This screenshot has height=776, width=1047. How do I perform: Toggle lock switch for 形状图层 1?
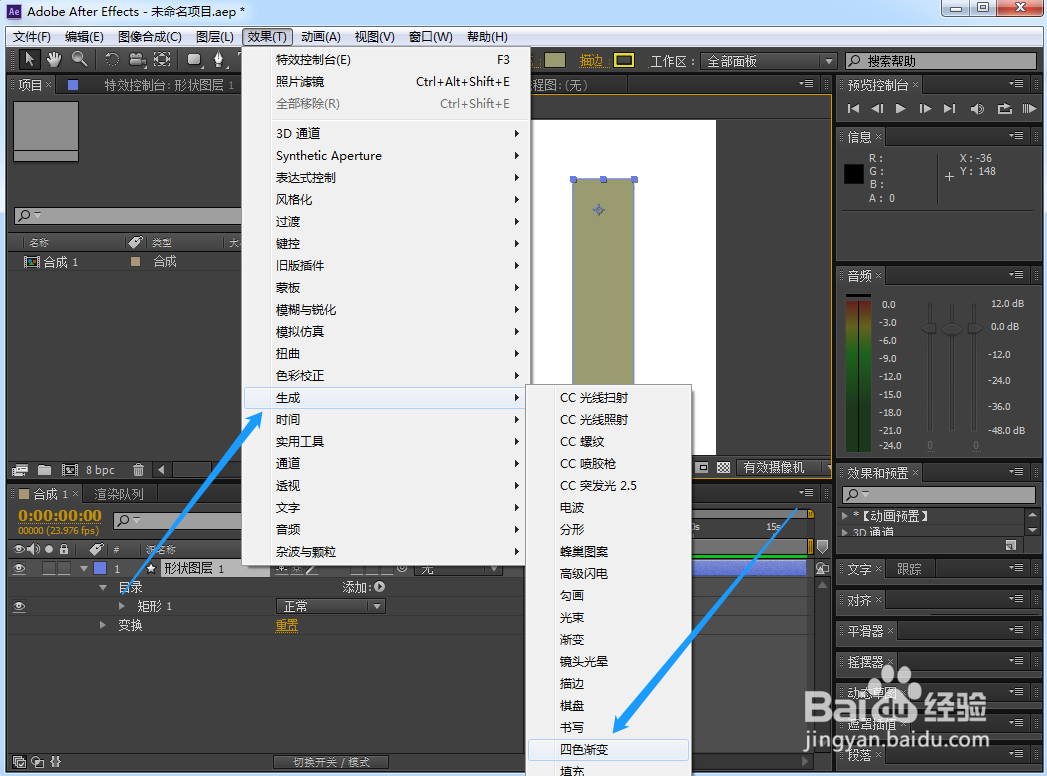(64, 568)
